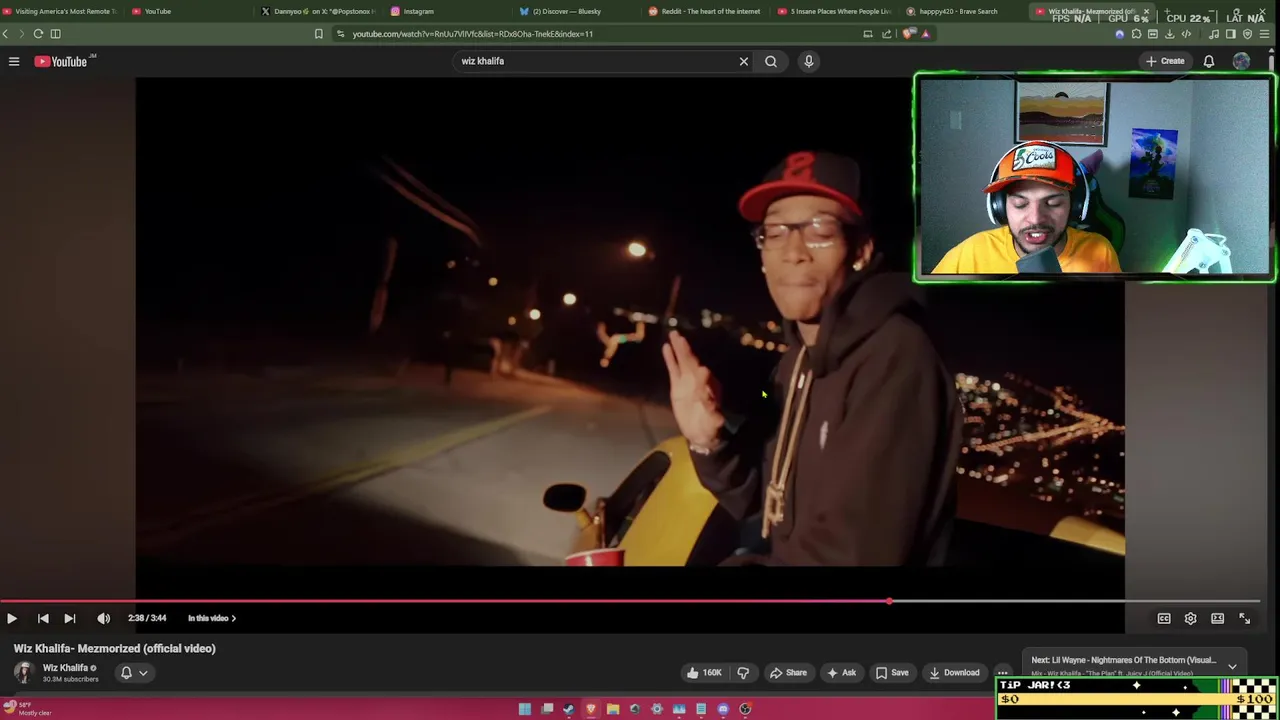Bookmark this page
The image size is (1280, 720).
pos(319,34)
